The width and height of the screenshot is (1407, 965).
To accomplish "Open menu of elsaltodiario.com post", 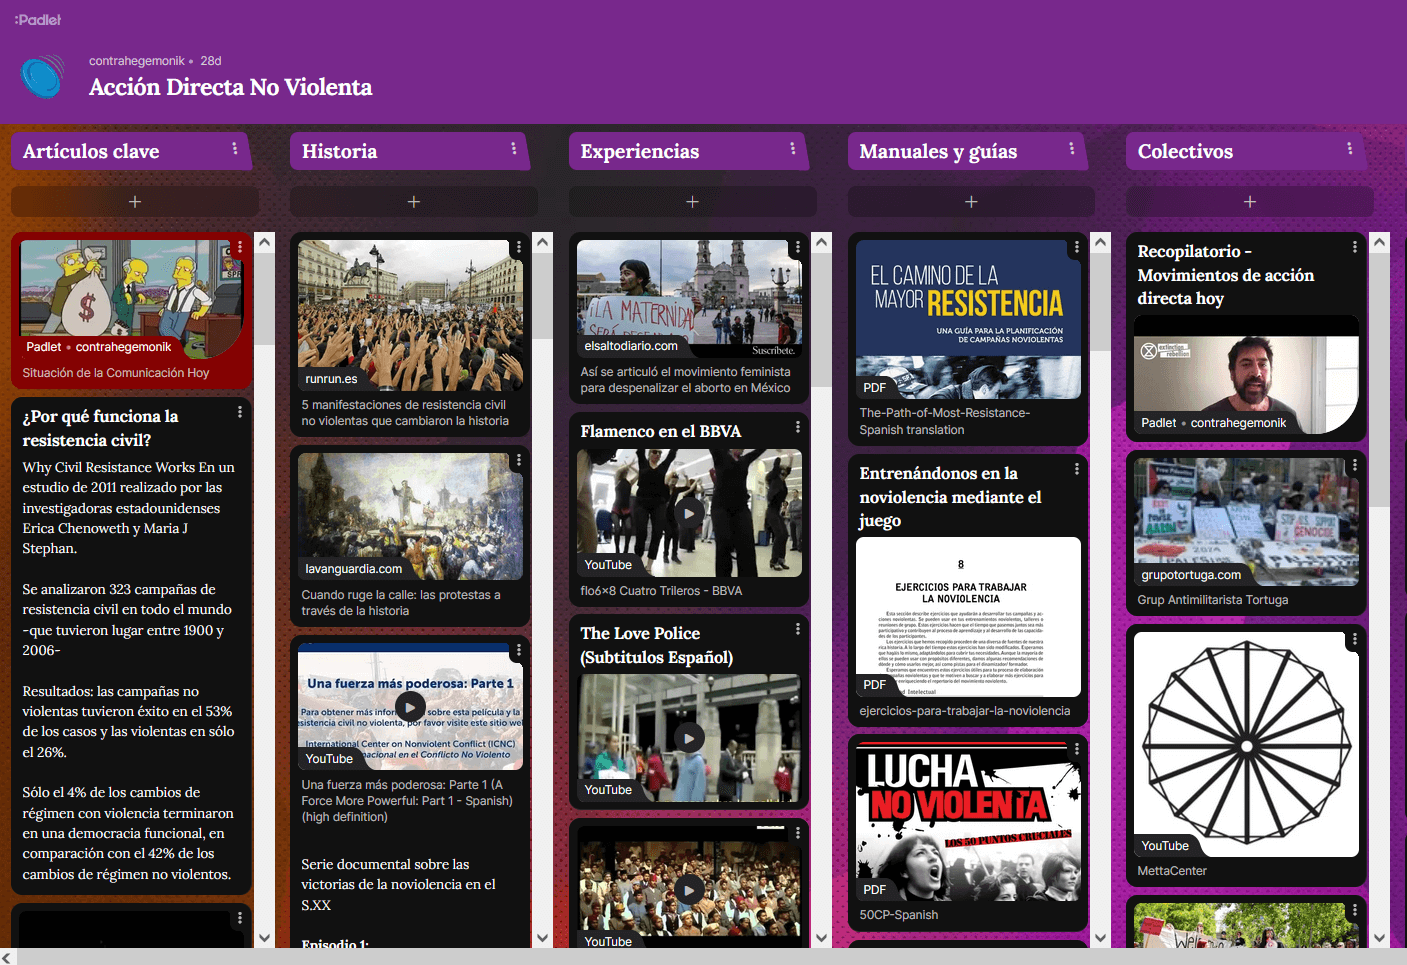I will click(x=798, y=247).
